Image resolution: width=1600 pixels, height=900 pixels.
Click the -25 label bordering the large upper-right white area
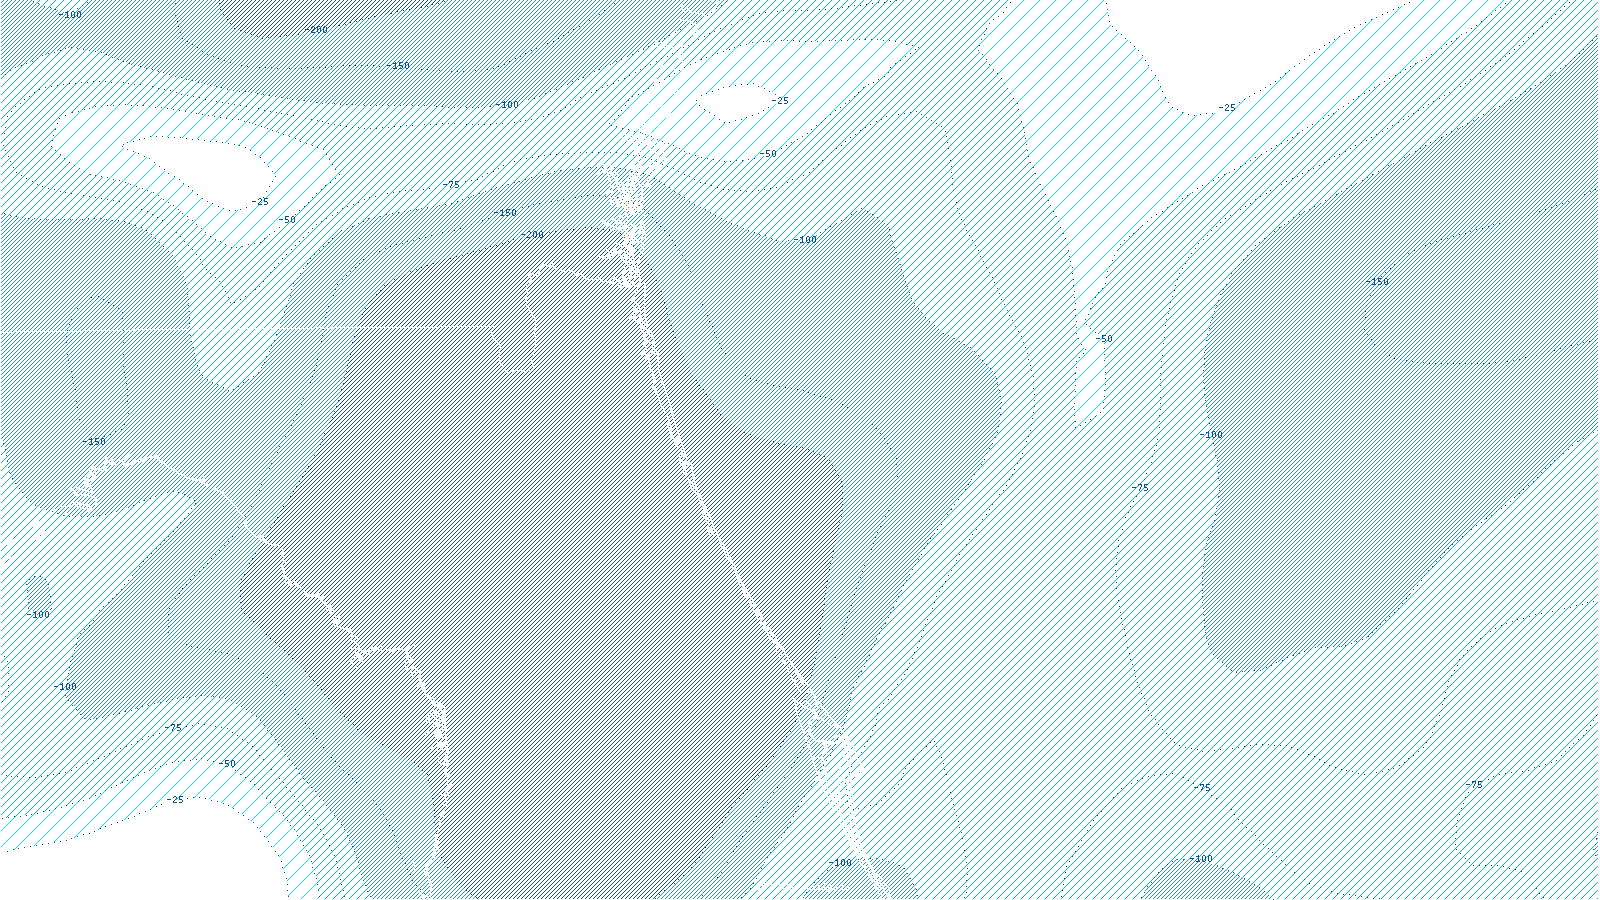click(x=1227, y=108)
